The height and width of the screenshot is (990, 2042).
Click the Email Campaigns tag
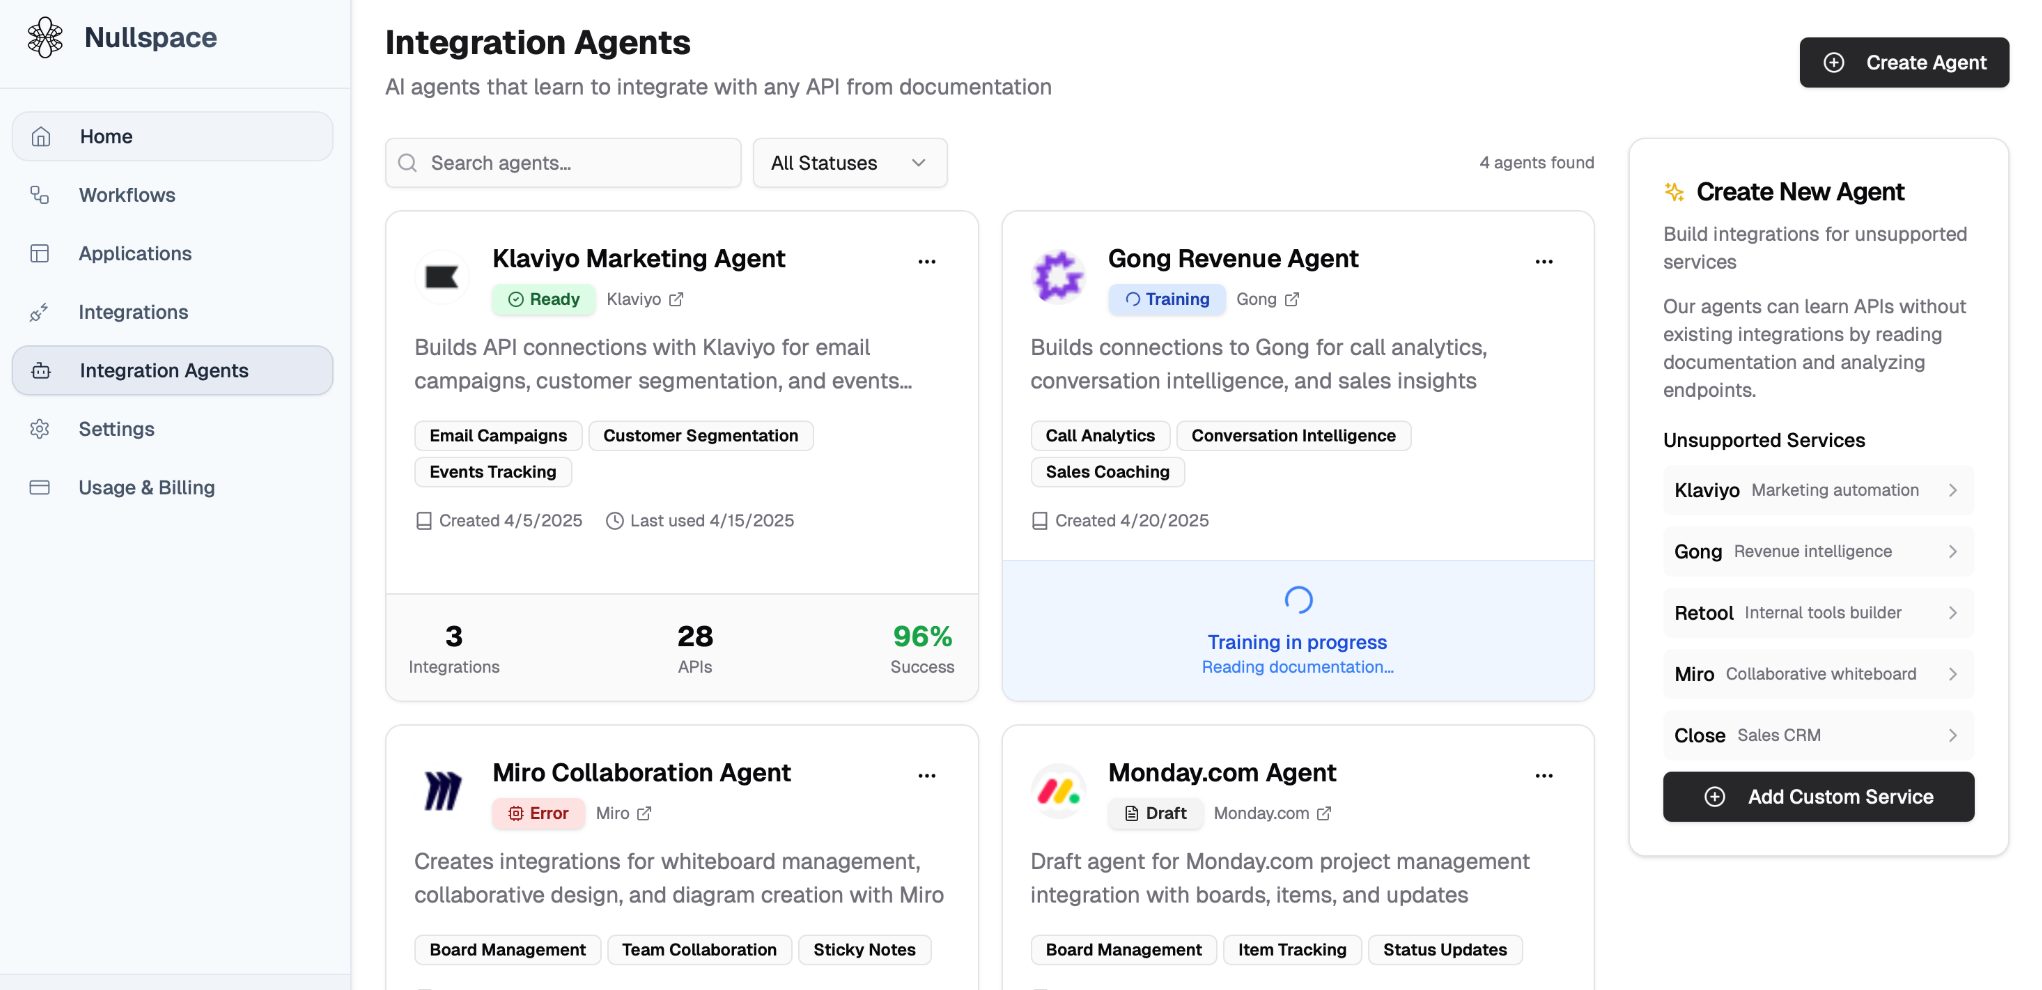click(498, 436)
